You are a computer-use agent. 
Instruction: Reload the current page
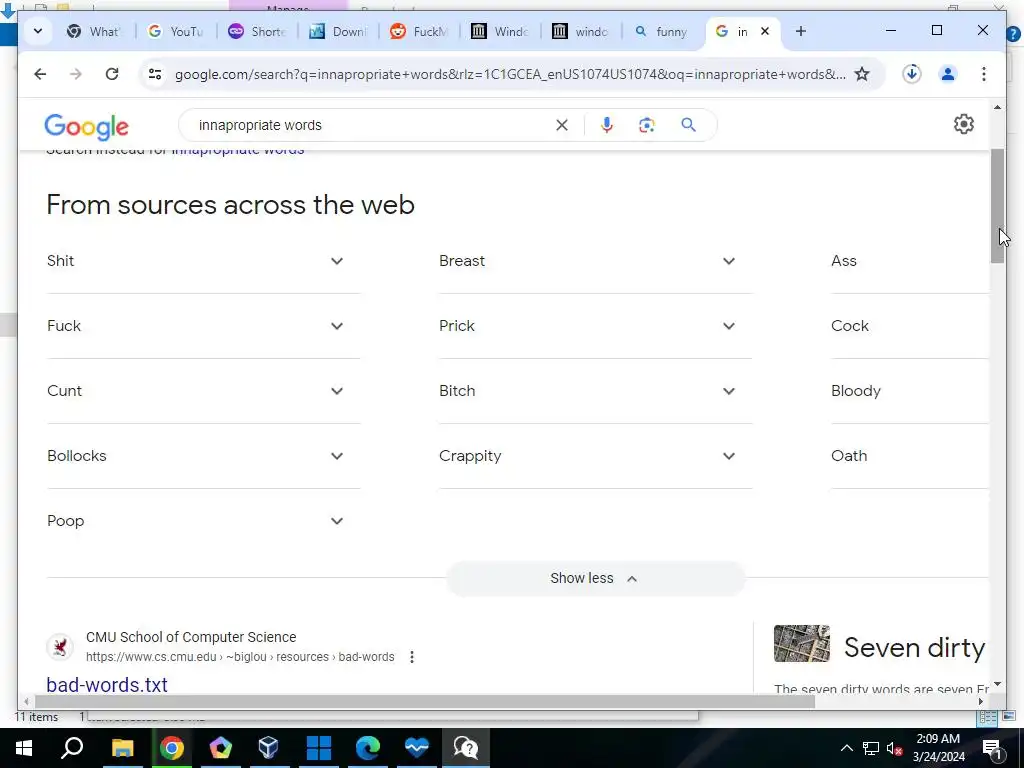pyautogui.click(x=112, y=74)
